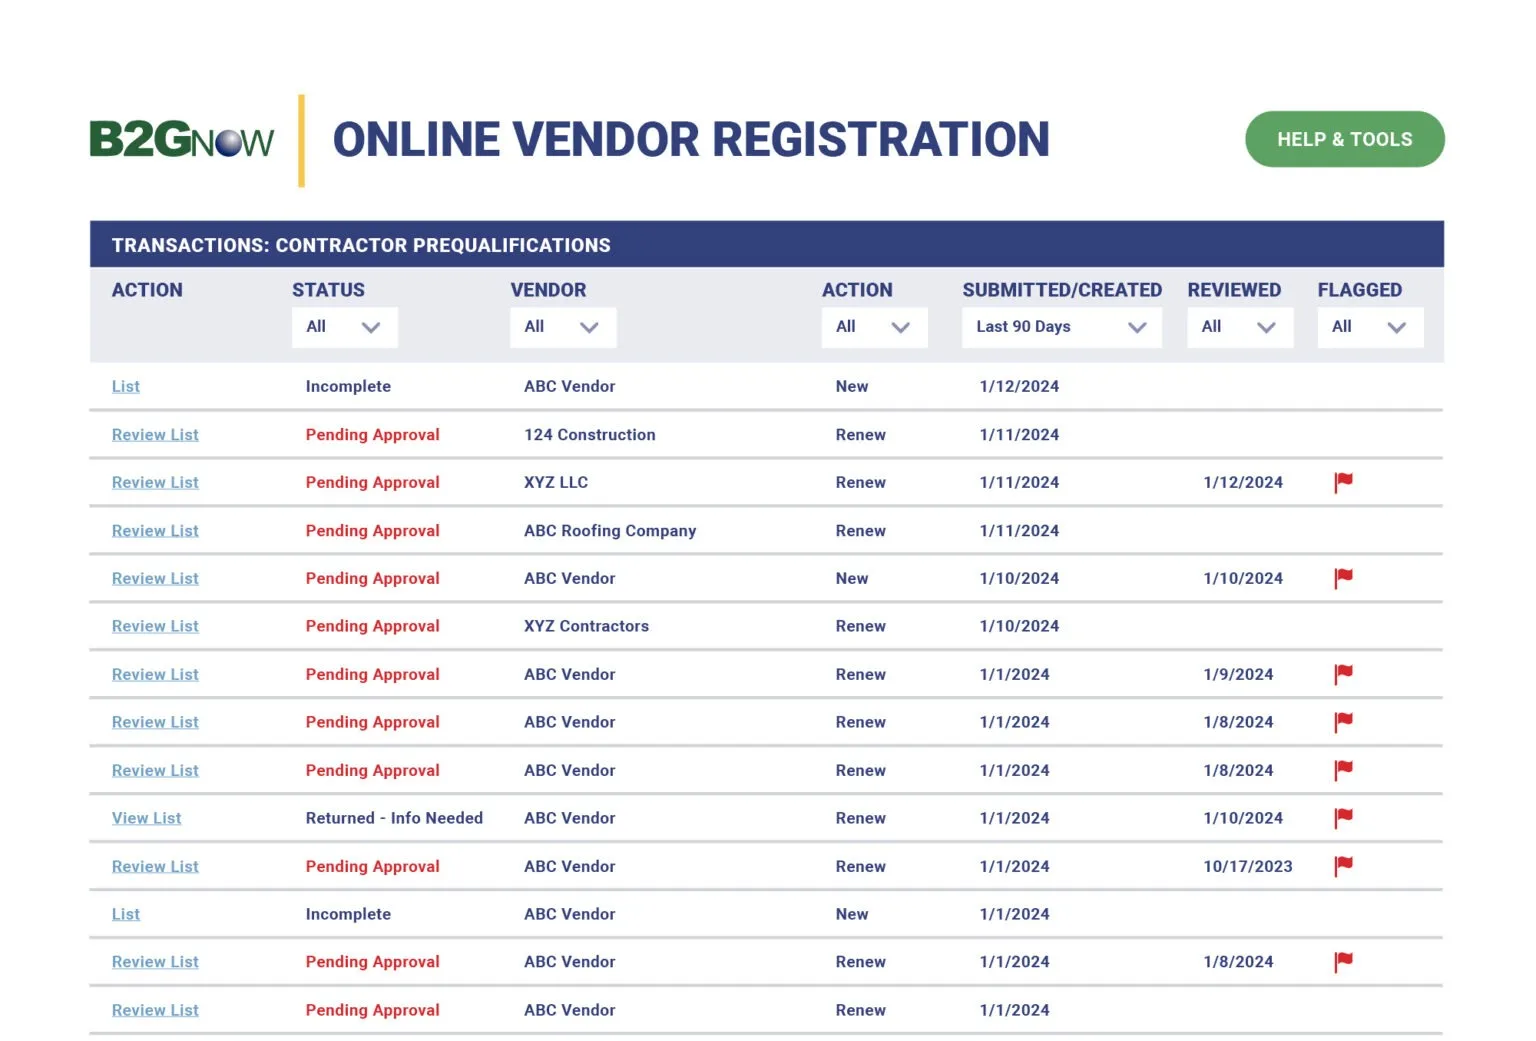Click the TRANSACTIONS: CONTRACTOR PREQUALIFICATIONS header
The image size is (1536, 1041).
tap(362, 244)
